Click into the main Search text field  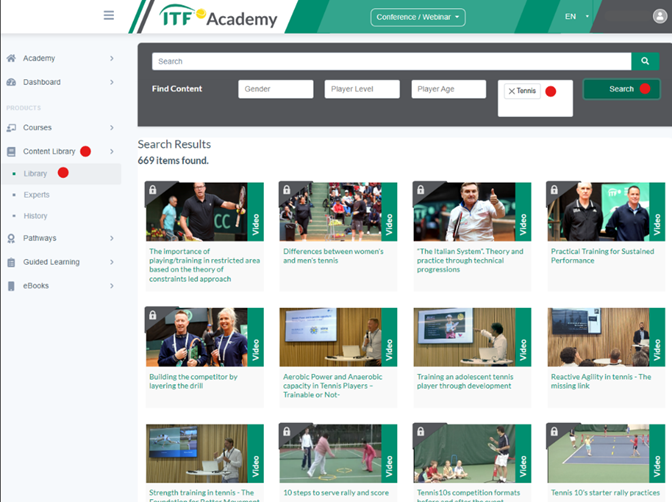tap(391, 61)
